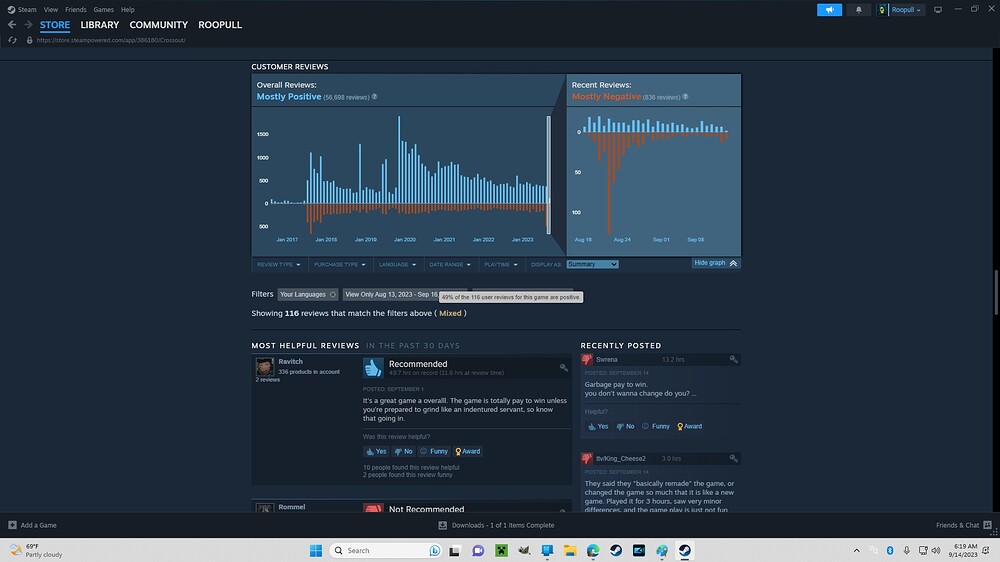Screen dimensions: 1000x562
Task: Go back with the navigation back arrow
Action: [x=12, y=24]
